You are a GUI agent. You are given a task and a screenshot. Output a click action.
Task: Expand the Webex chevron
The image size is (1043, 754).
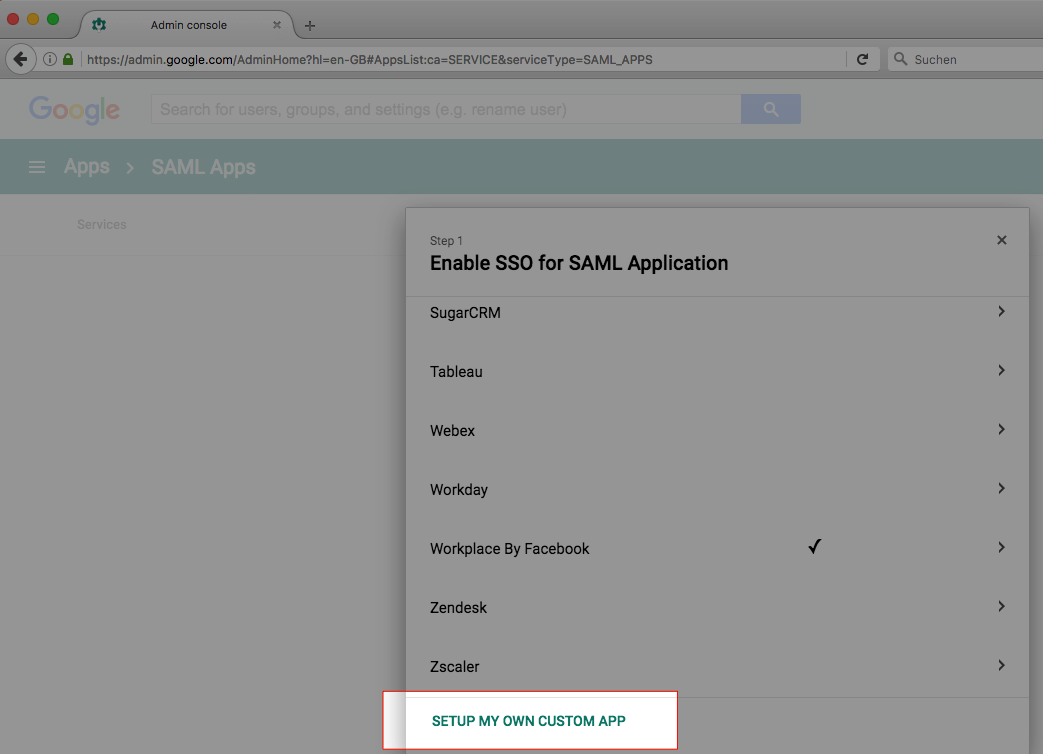1001,430
